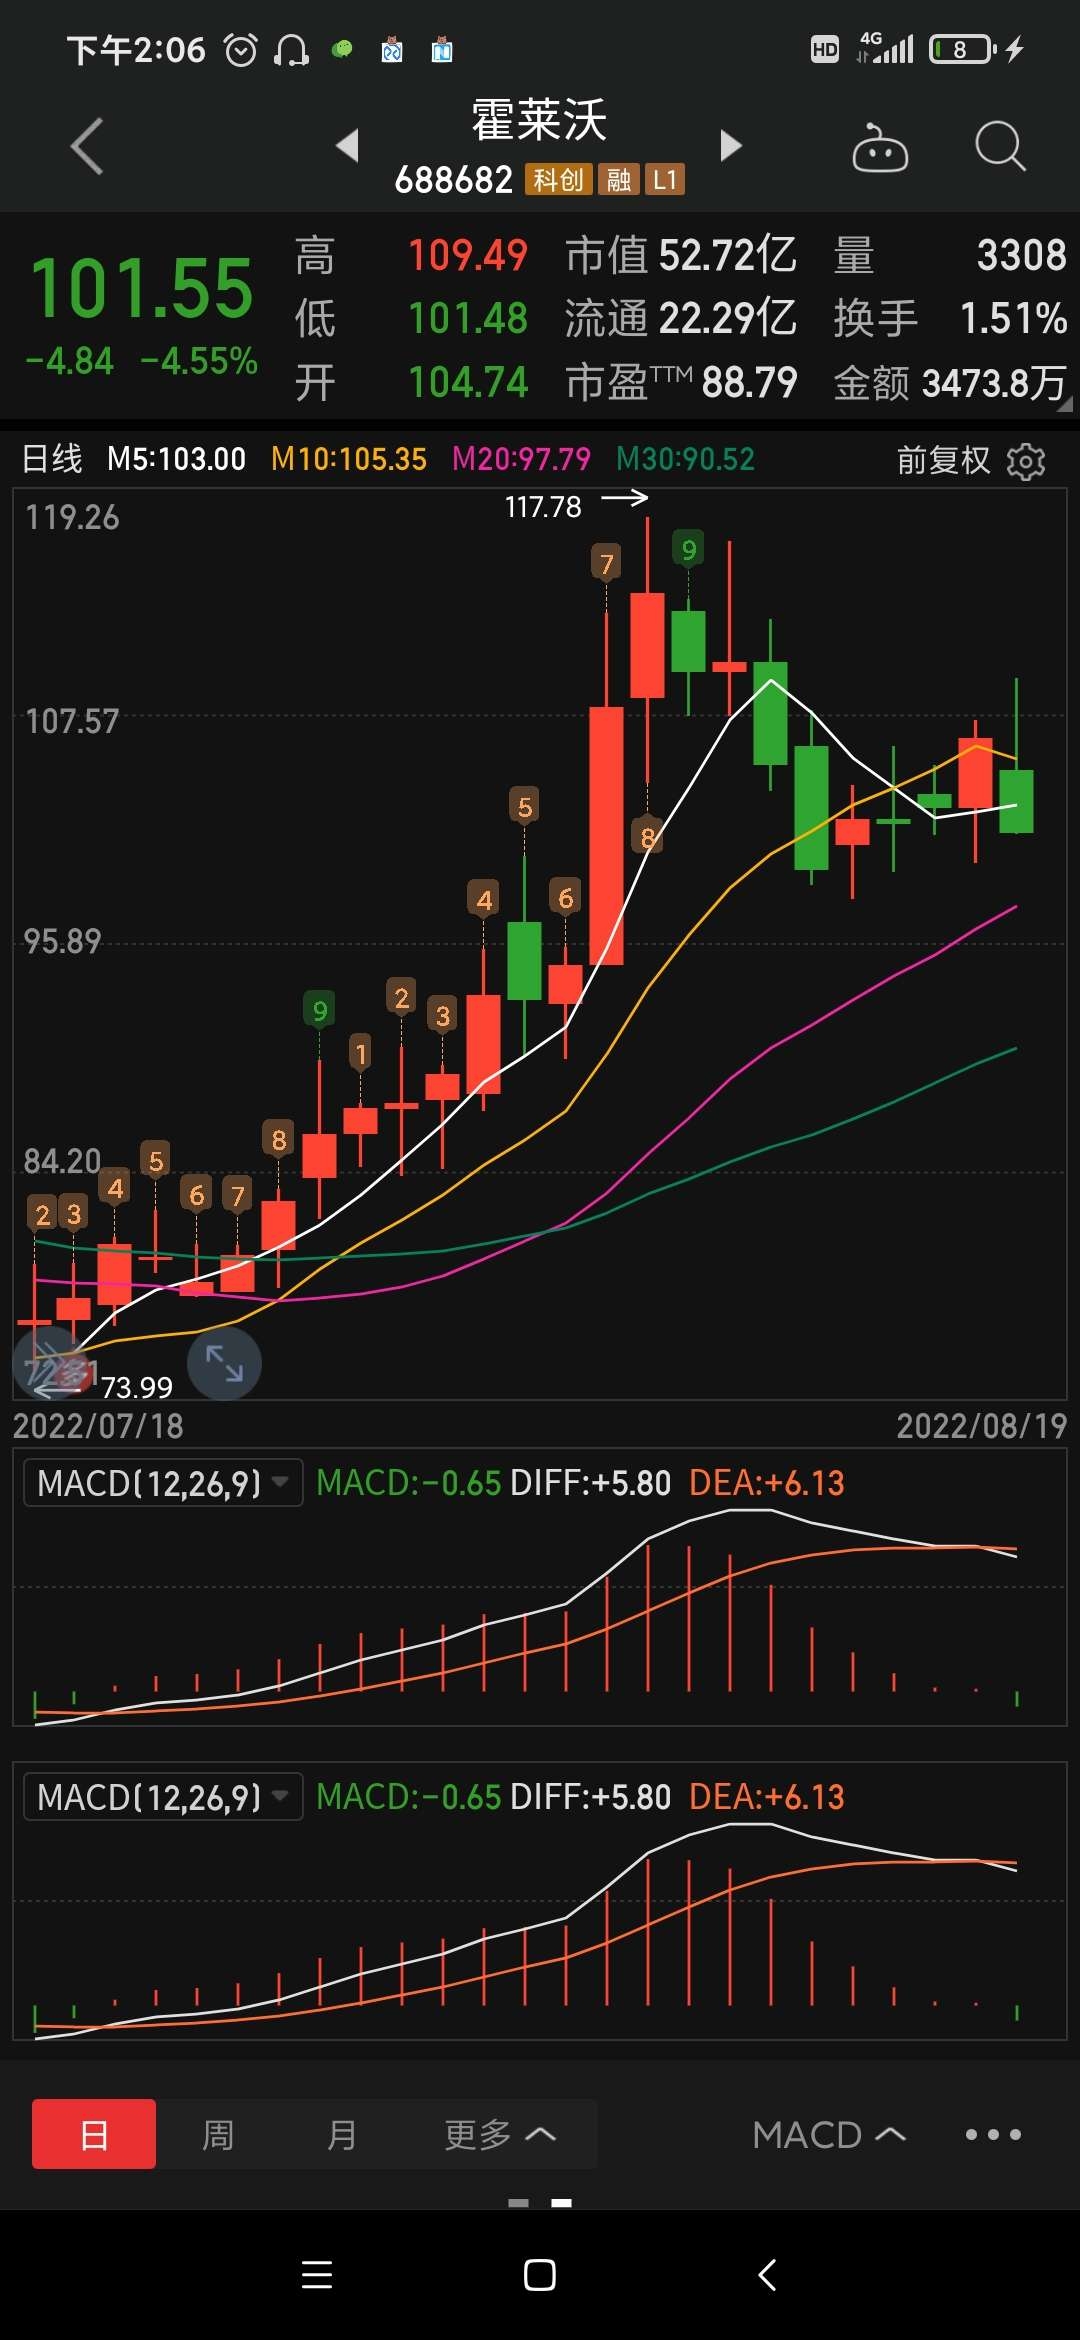Open the three-dot more options menu
Screen dimensions: 1080x2340
click(x=993, y=2134)
